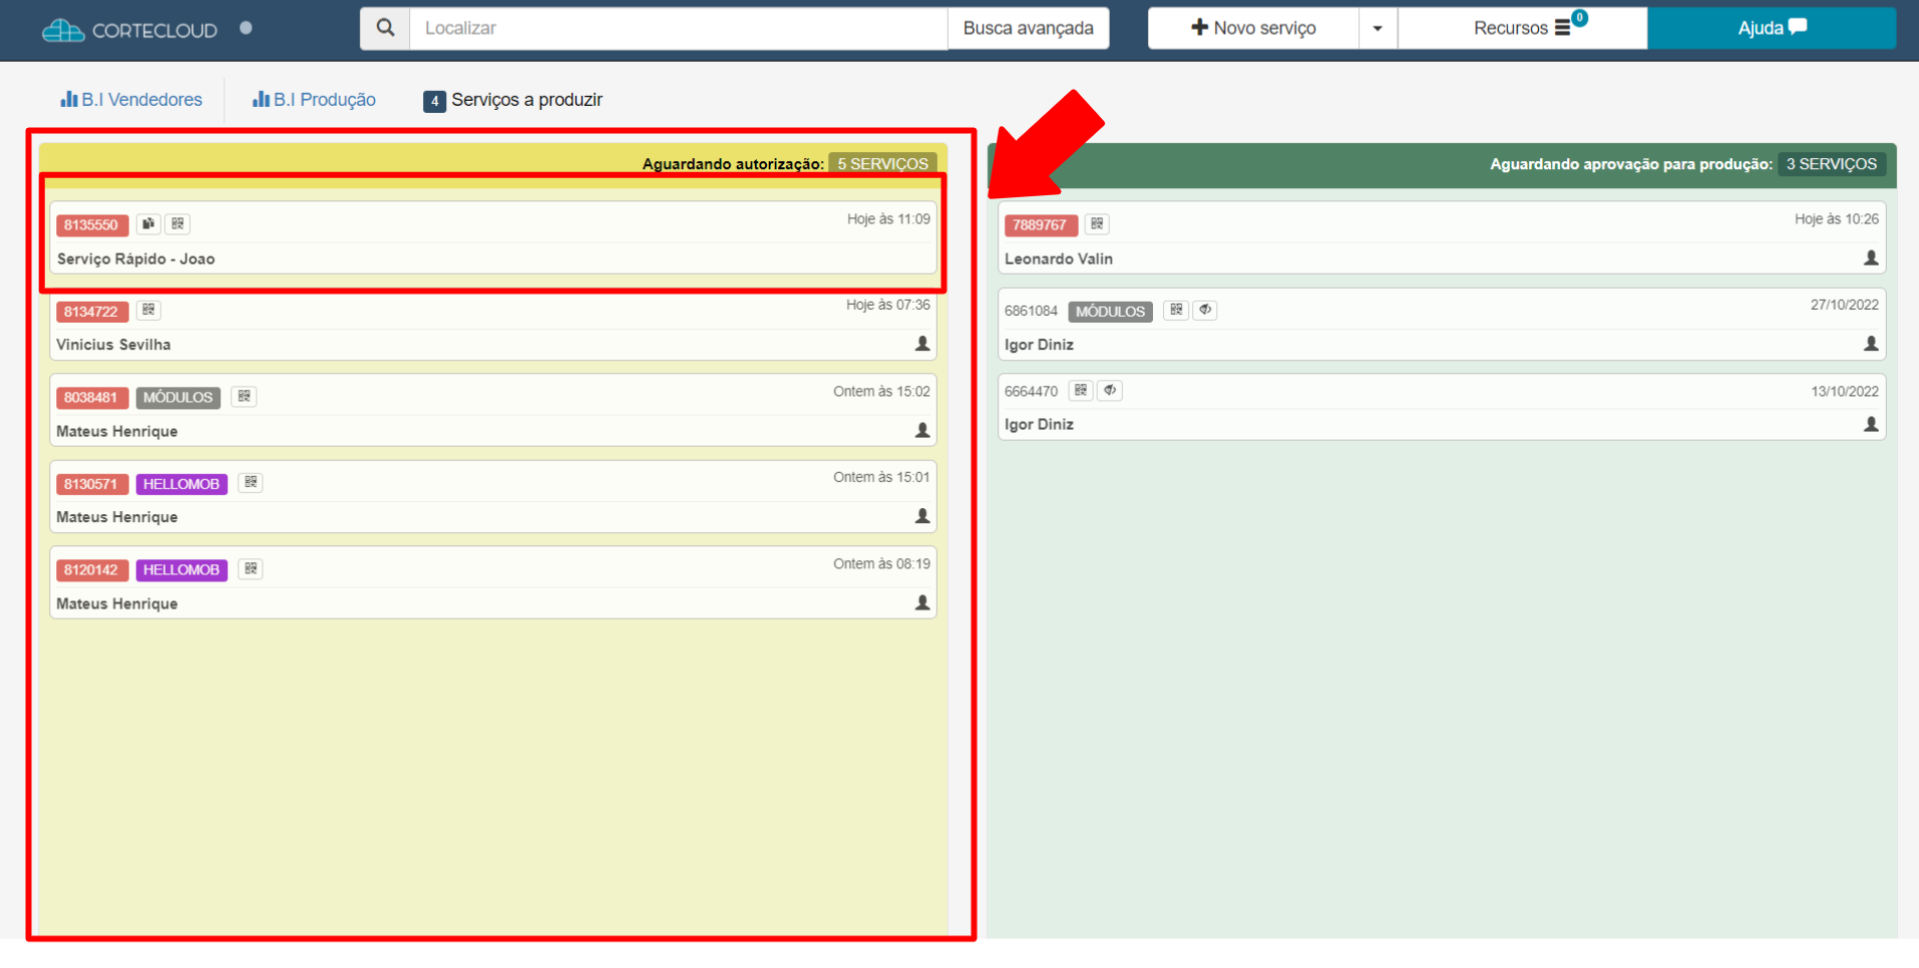This screenshot has width=1919, height=968.
Task: Click the copy icon on service 8135550
Action: coord(148,224)
